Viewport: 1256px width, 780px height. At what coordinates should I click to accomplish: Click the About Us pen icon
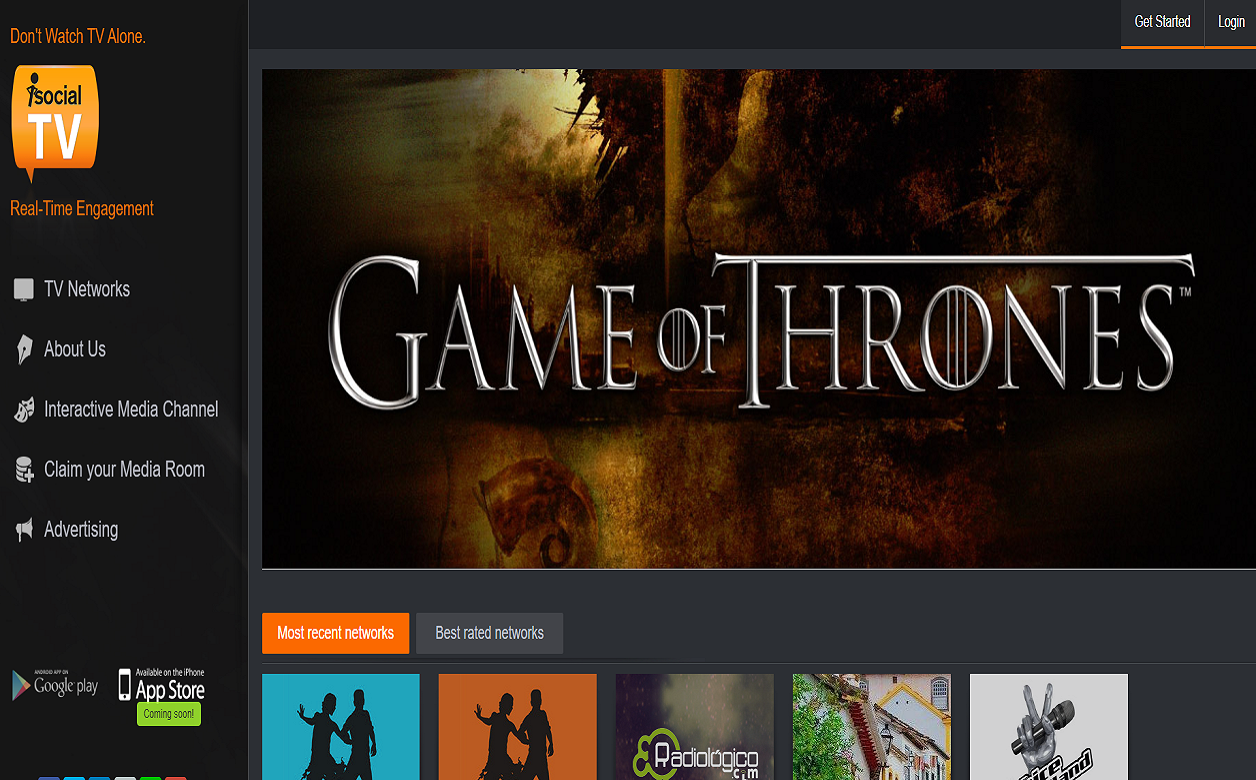pos(24,349)
